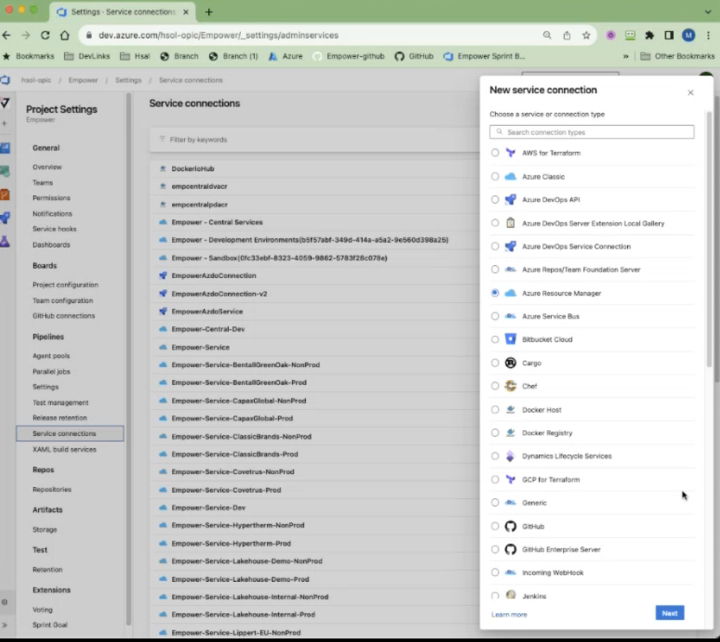Click the Azure DevOps logo in breadcrumb

pos(6,80)
